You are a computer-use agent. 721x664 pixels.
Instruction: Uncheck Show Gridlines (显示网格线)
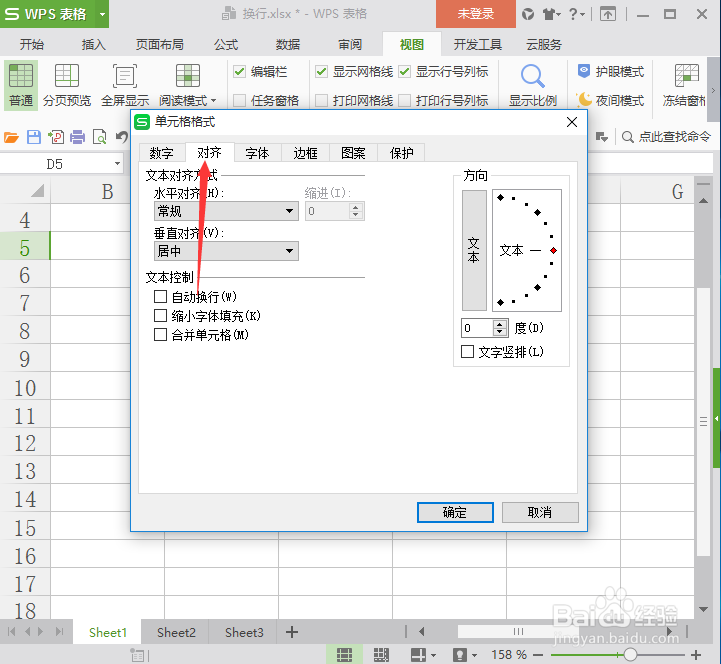click(x=321, y=72)
